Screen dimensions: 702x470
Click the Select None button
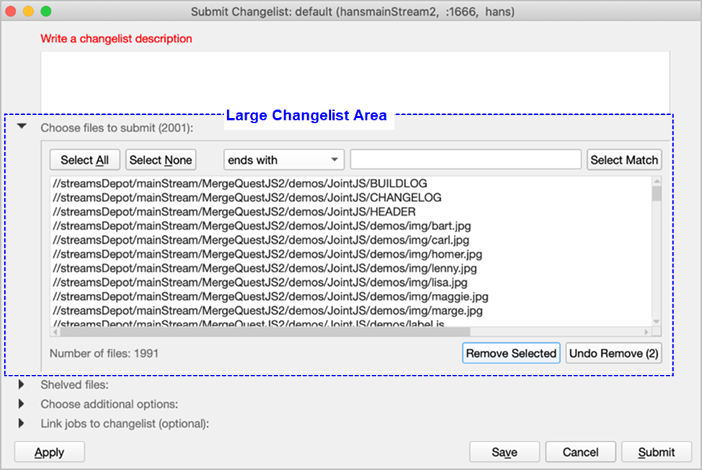pyautogui.click(x=161, y=160)
